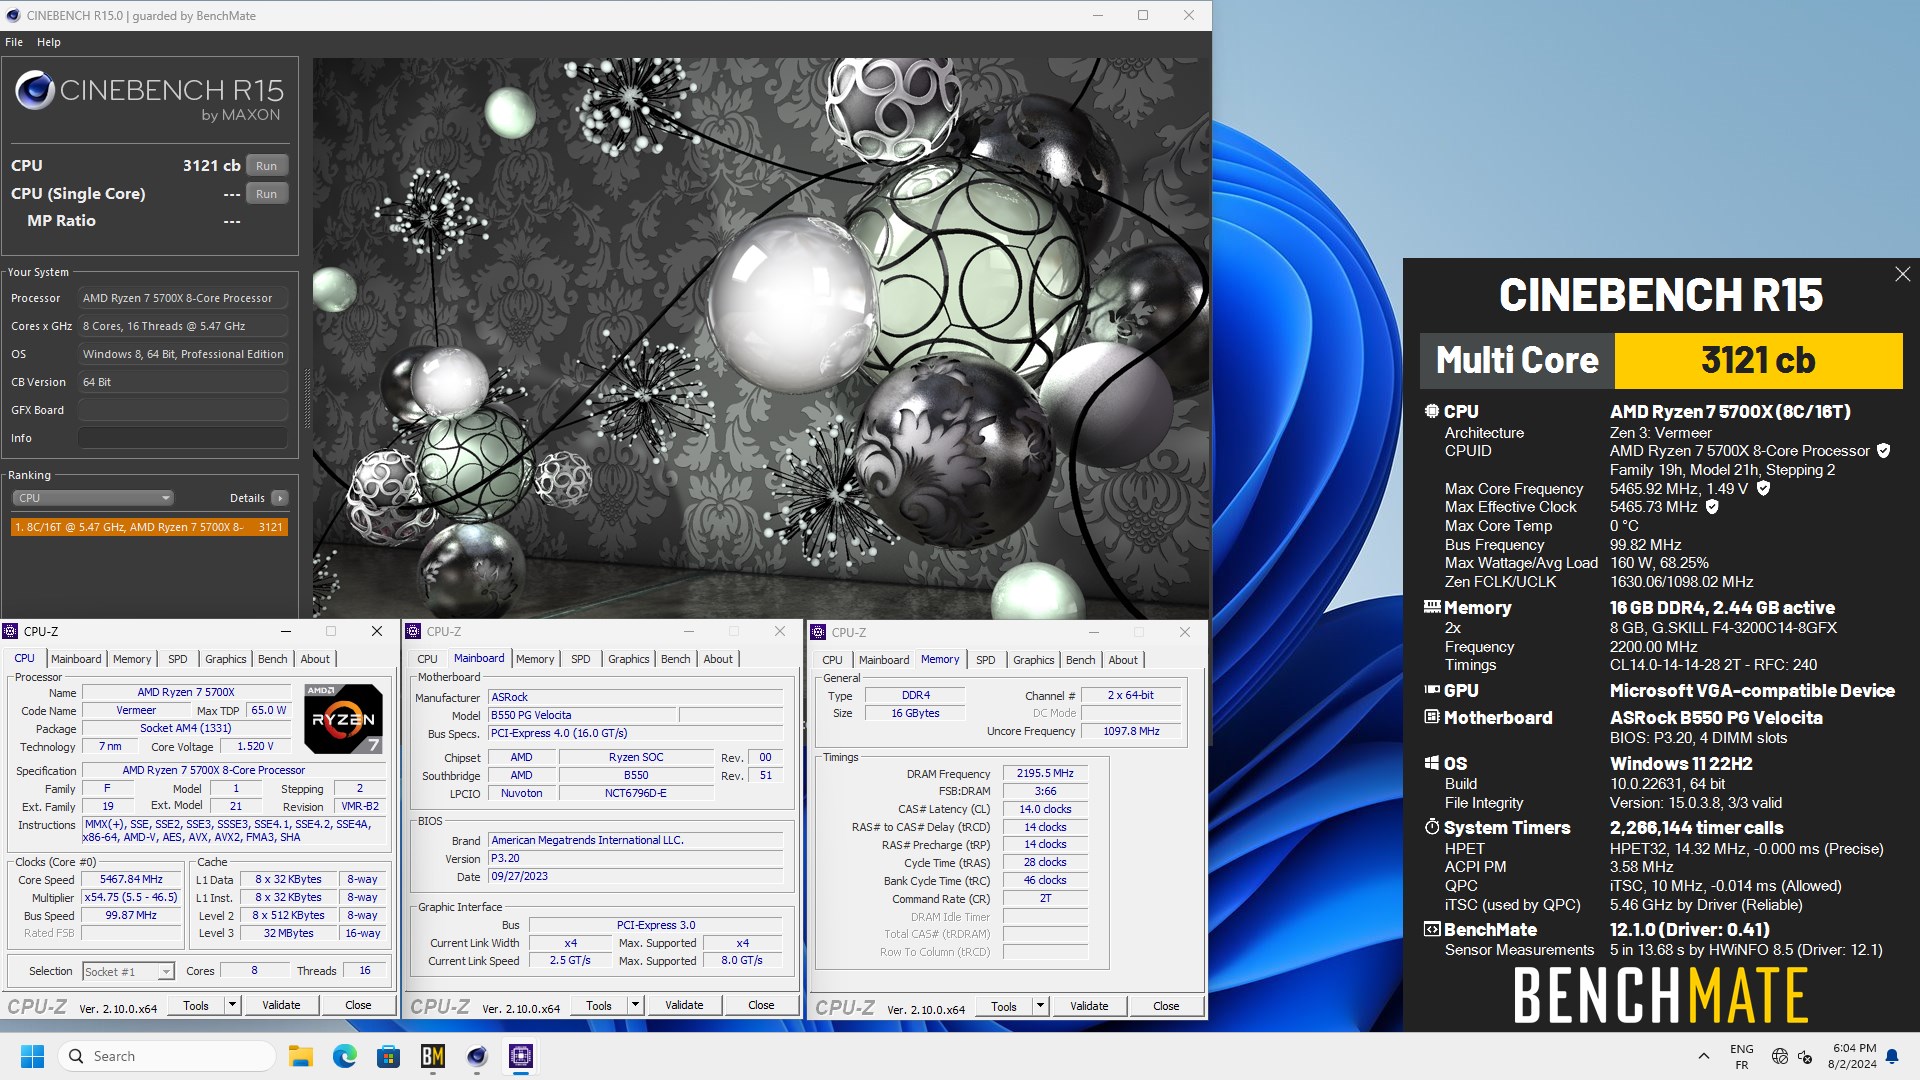This screenshot has width=1920, height=1080.
Task: Run the CPU multi-core benchmark
Action: click(x=266, y=166)
